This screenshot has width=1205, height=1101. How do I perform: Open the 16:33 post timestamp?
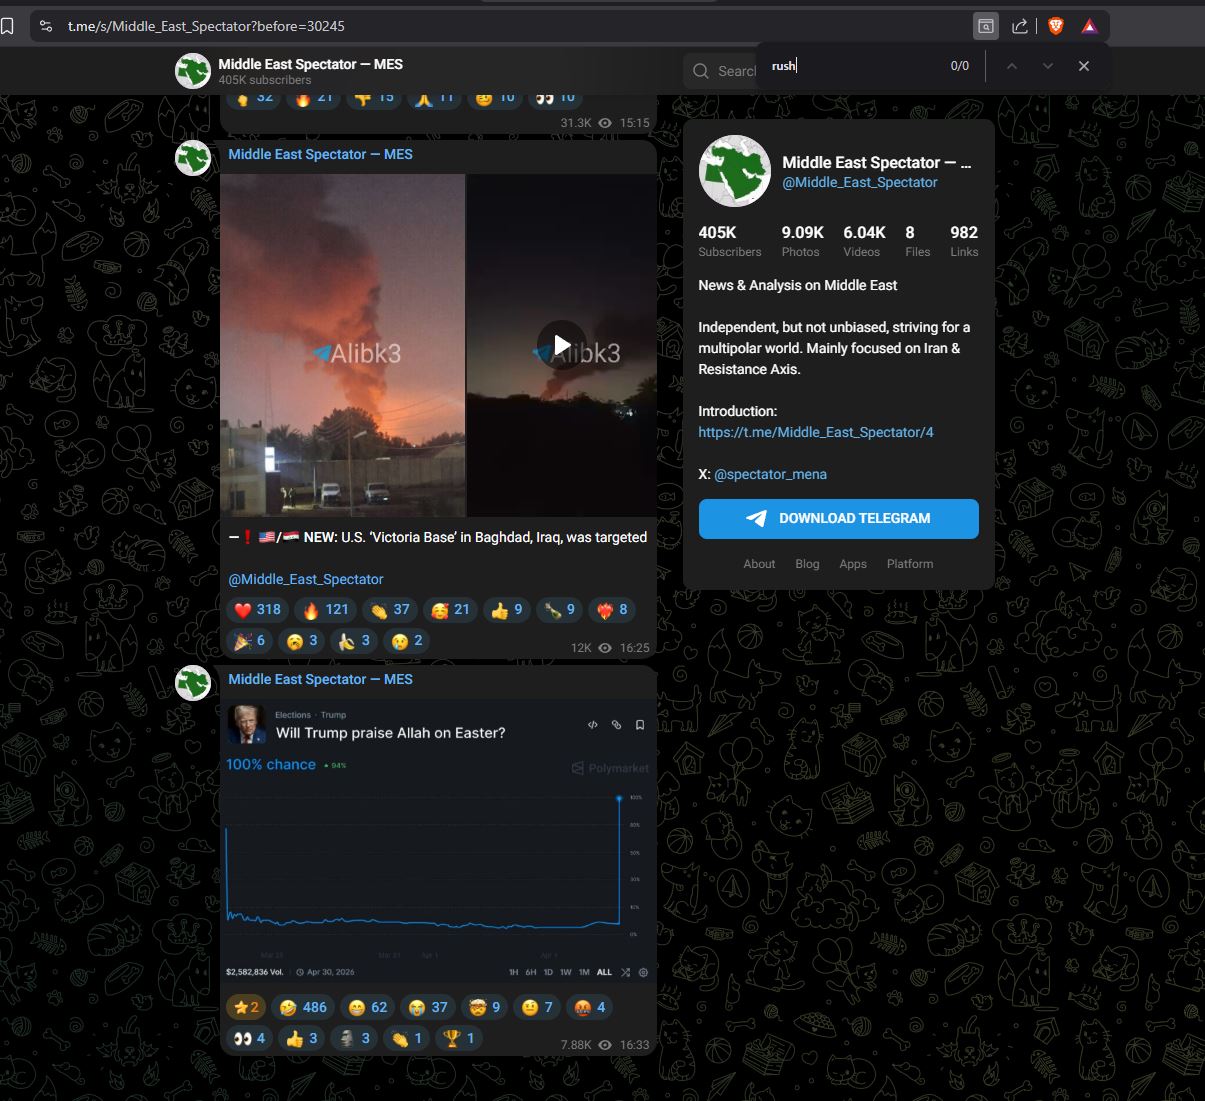[634, 1045]
